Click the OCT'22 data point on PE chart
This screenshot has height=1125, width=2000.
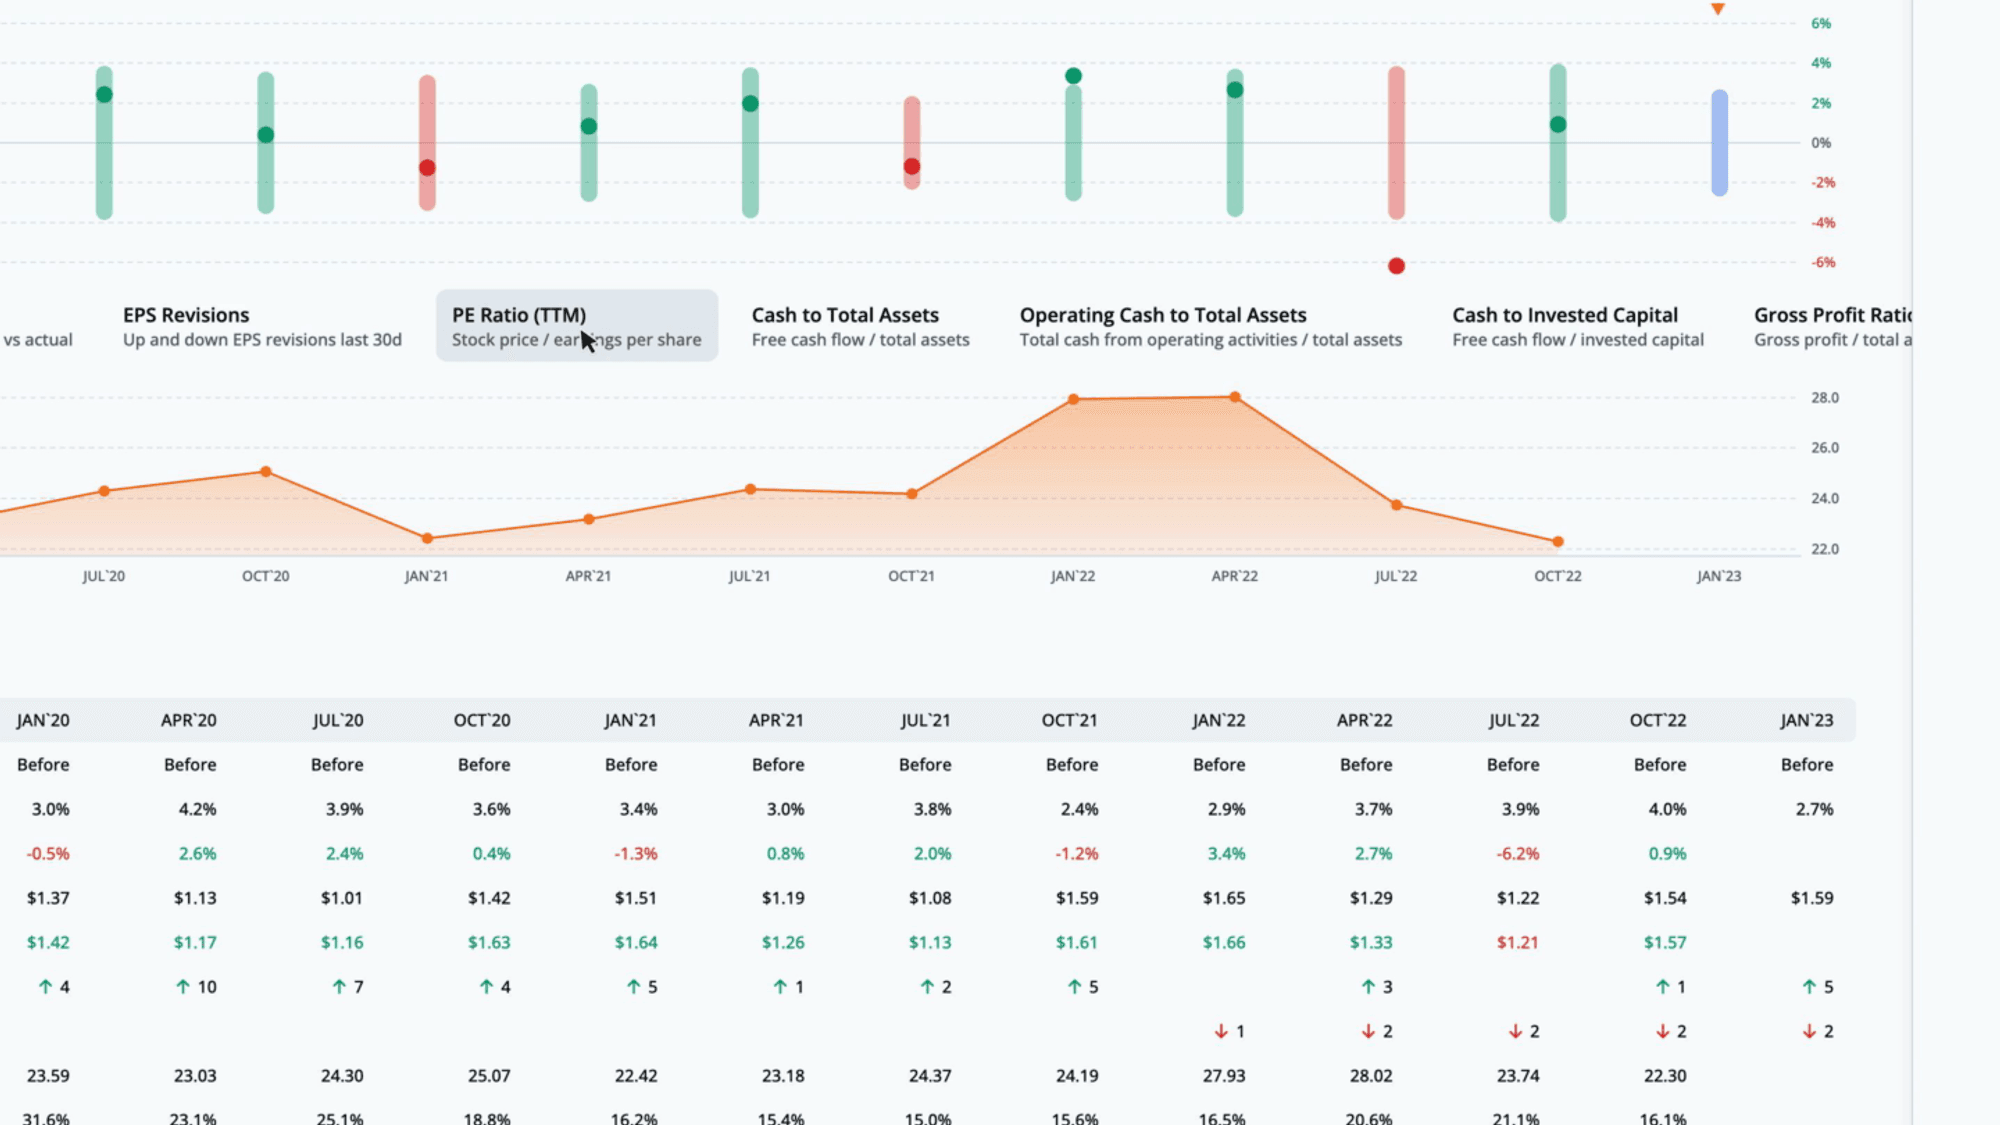click(x=1558, y=542)
